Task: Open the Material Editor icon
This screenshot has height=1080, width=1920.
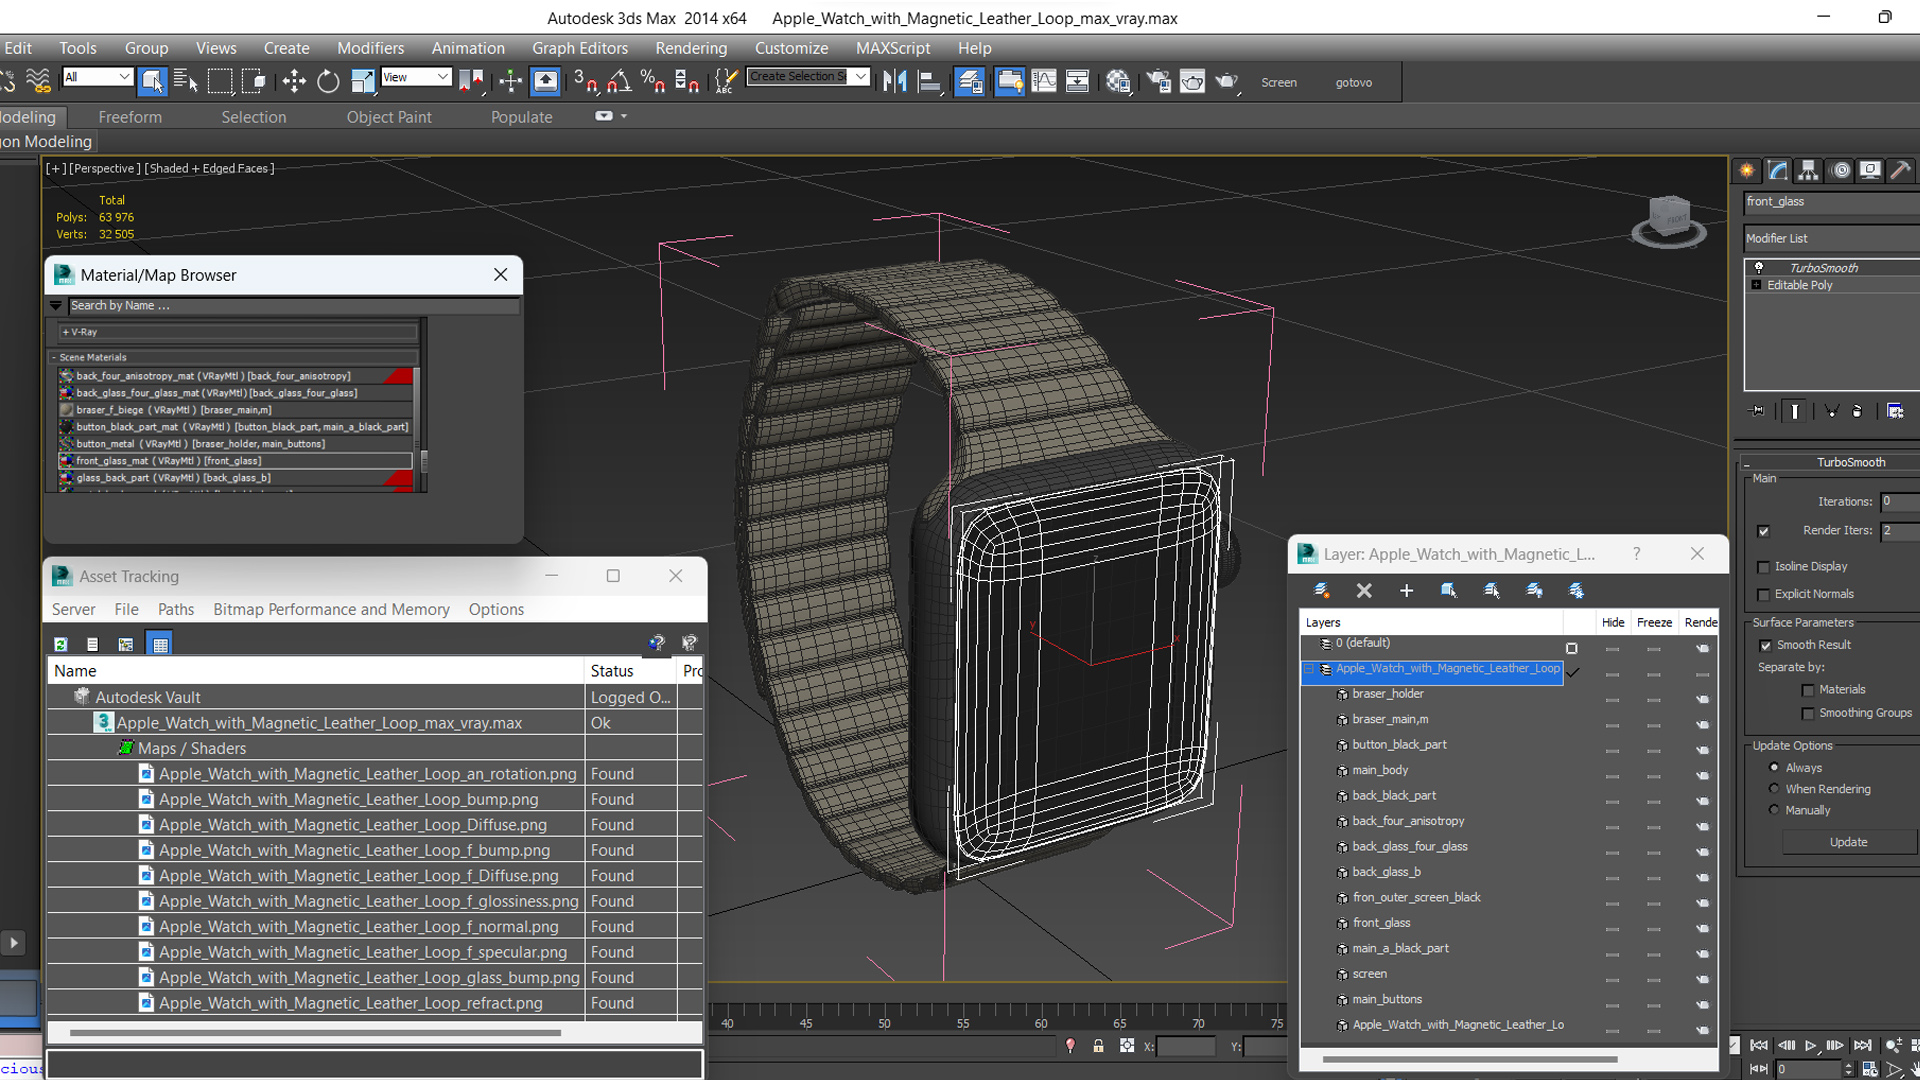Action: click(1118, 82)
